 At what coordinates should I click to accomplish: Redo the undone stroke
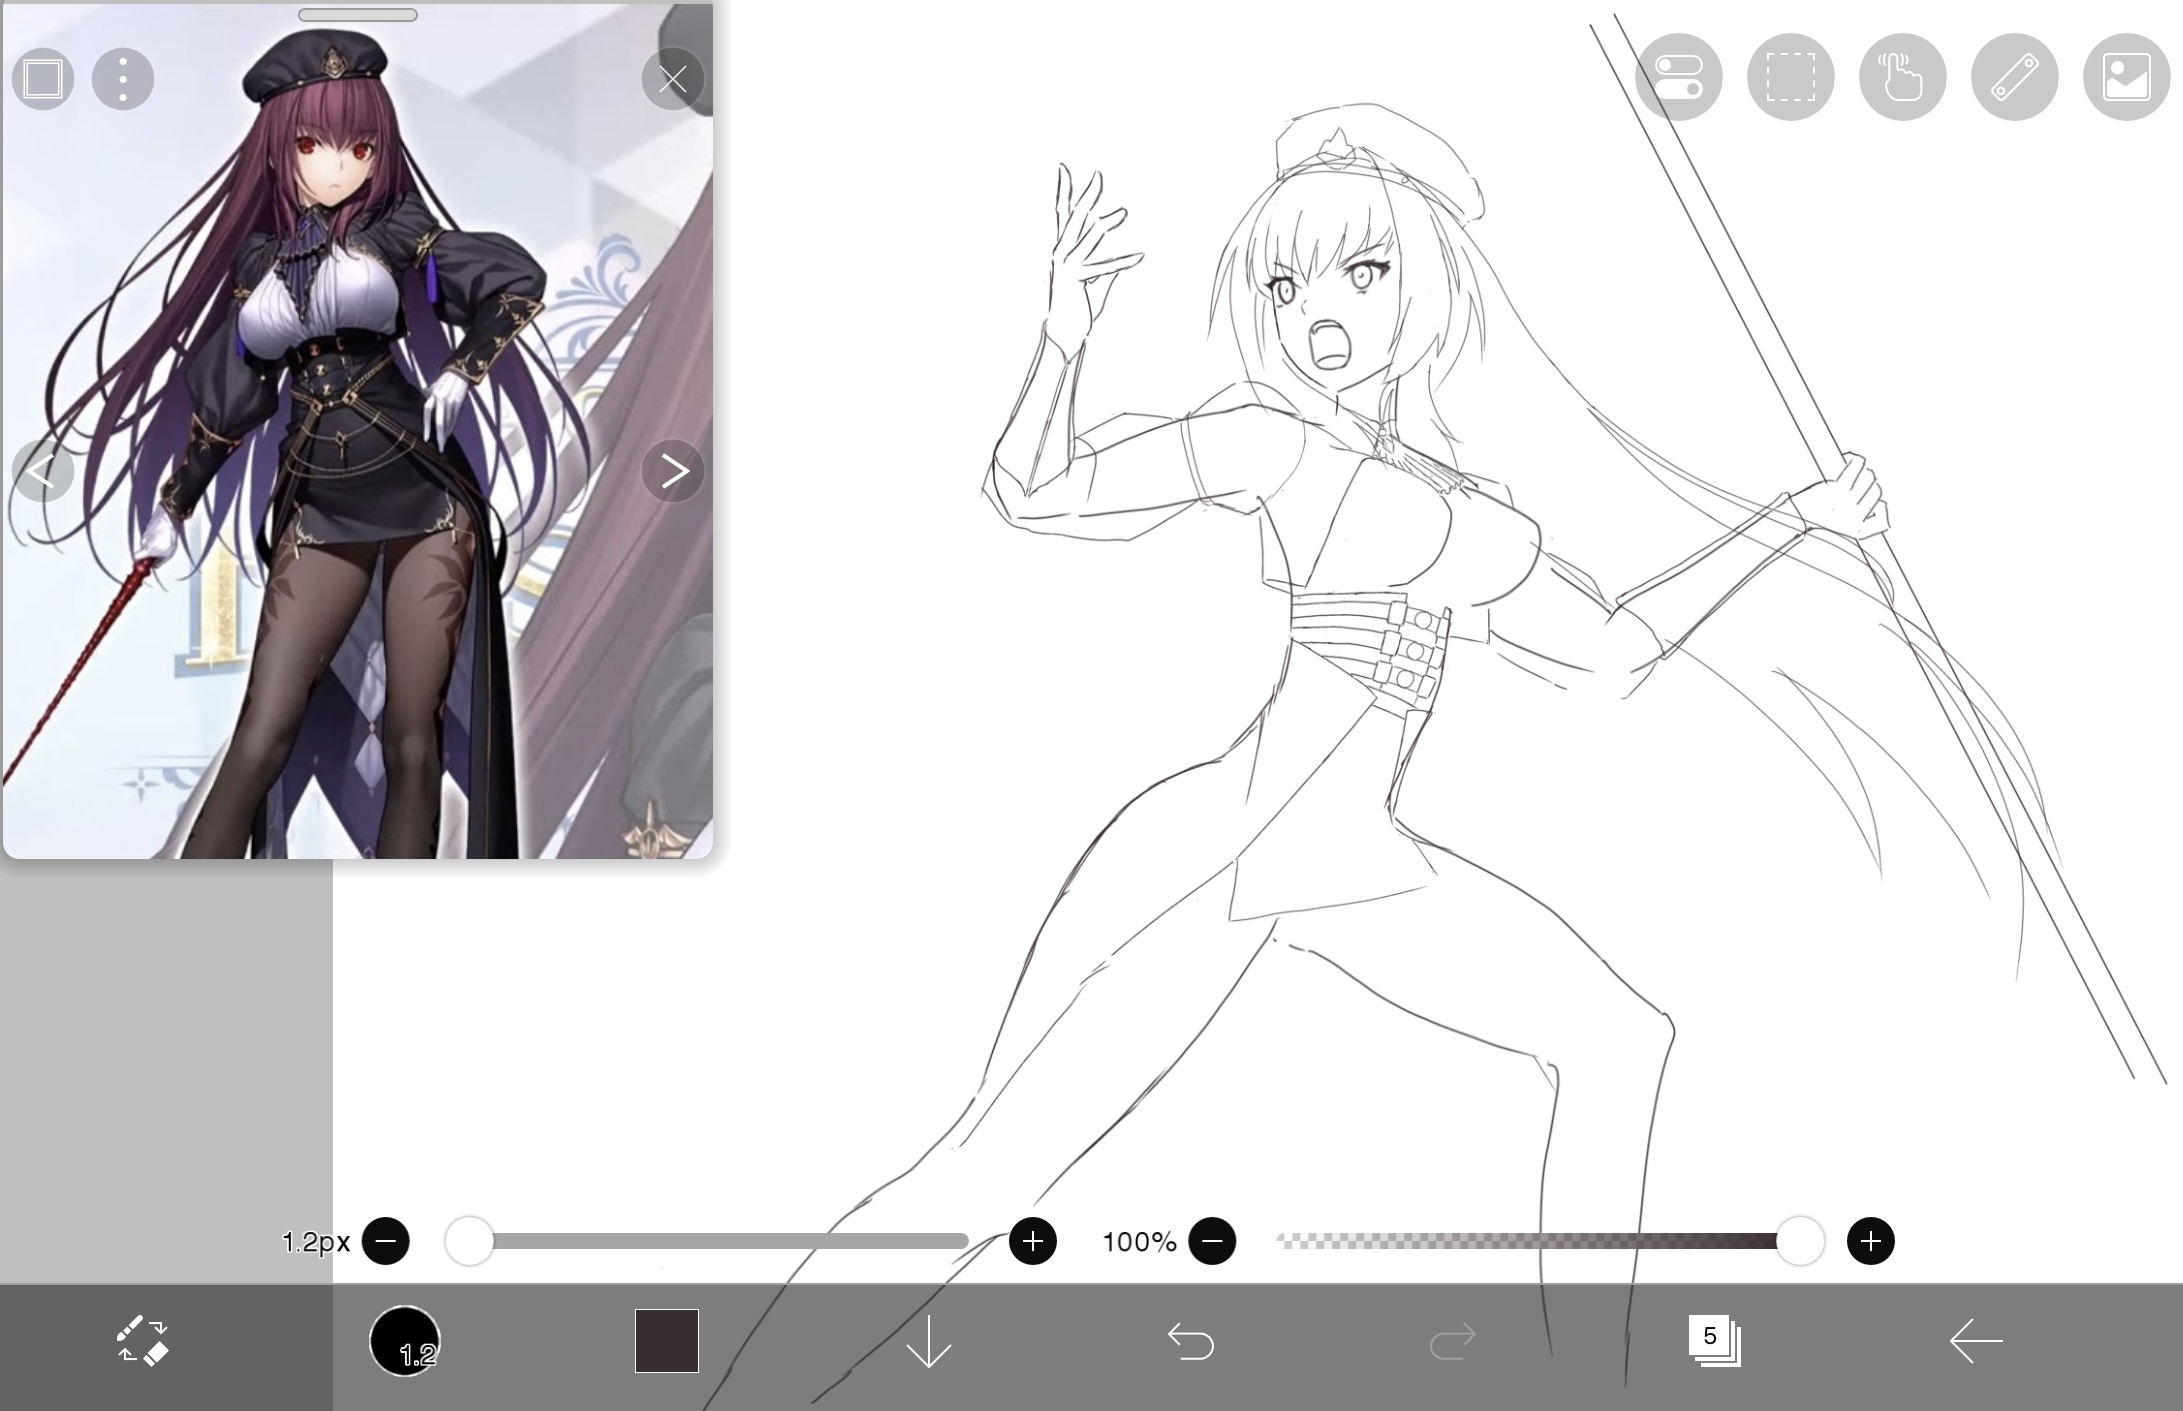coord(1452,1341)
